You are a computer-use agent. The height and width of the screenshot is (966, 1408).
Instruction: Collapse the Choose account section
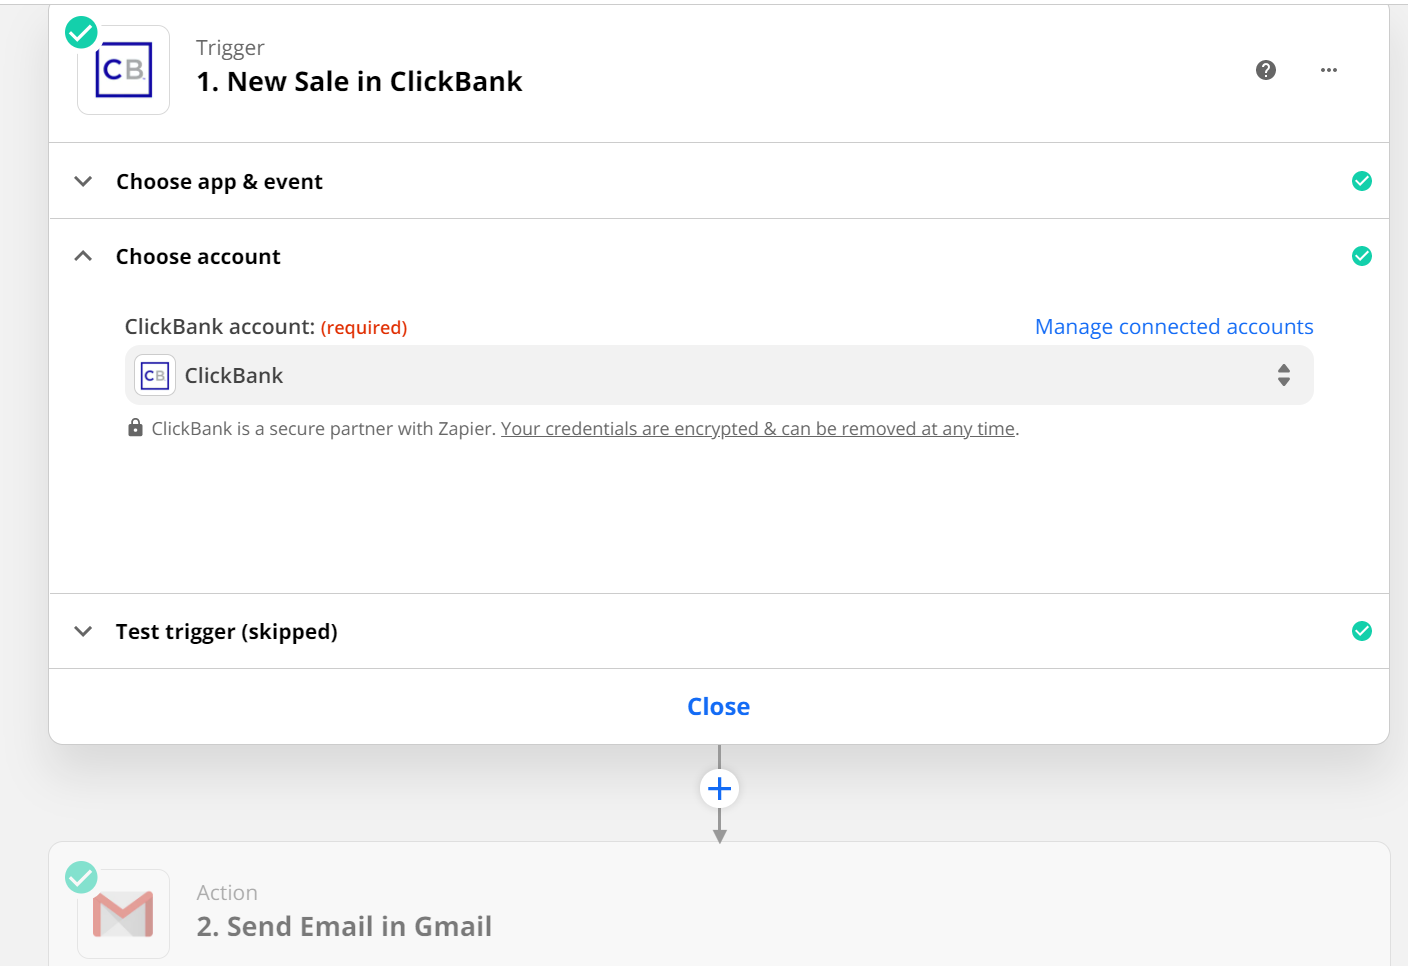pos(84,256)
